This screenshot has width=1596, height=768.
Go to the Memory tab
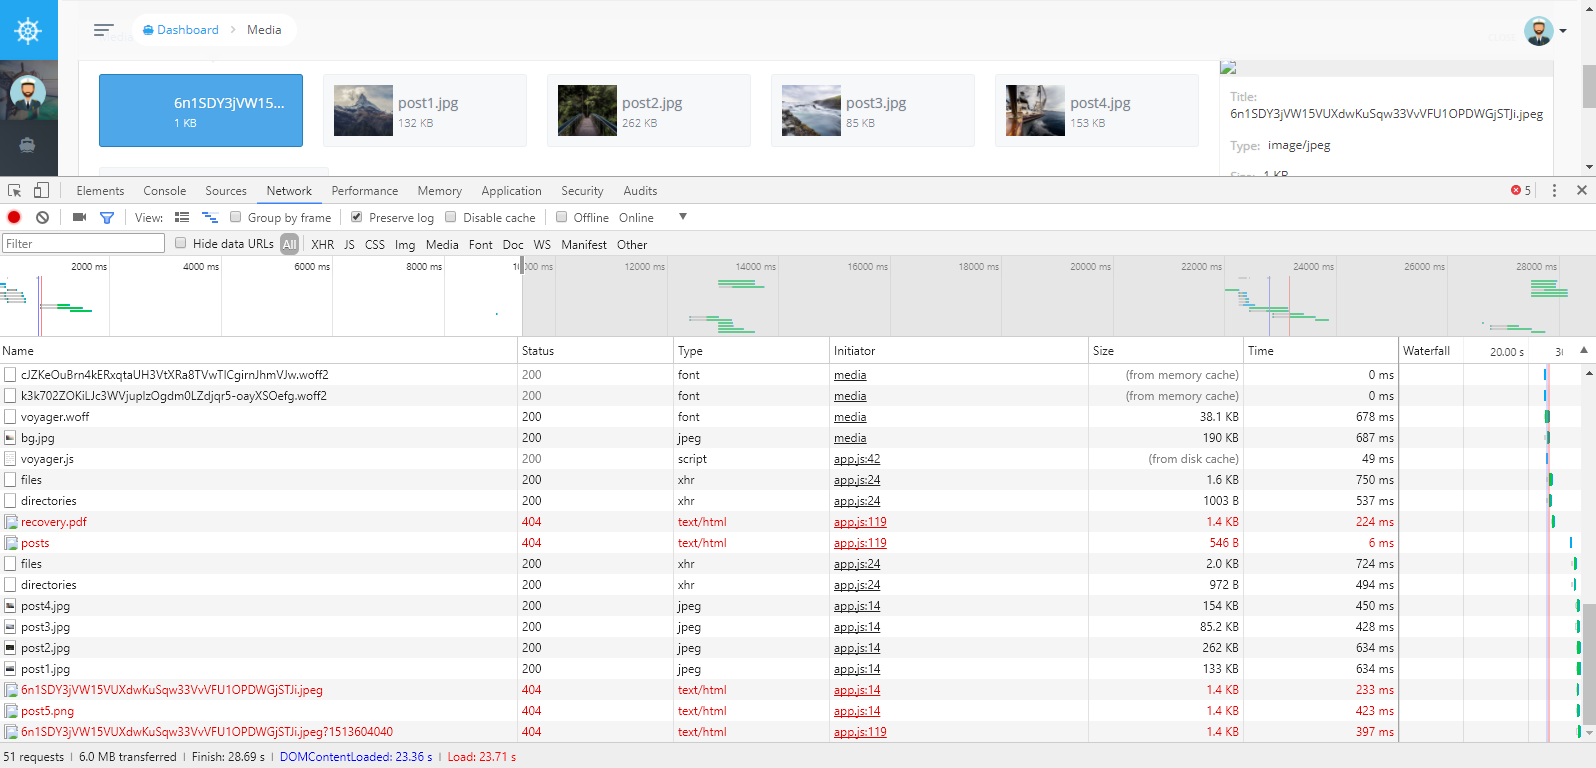pyautogui.click(x=440, y=191)
